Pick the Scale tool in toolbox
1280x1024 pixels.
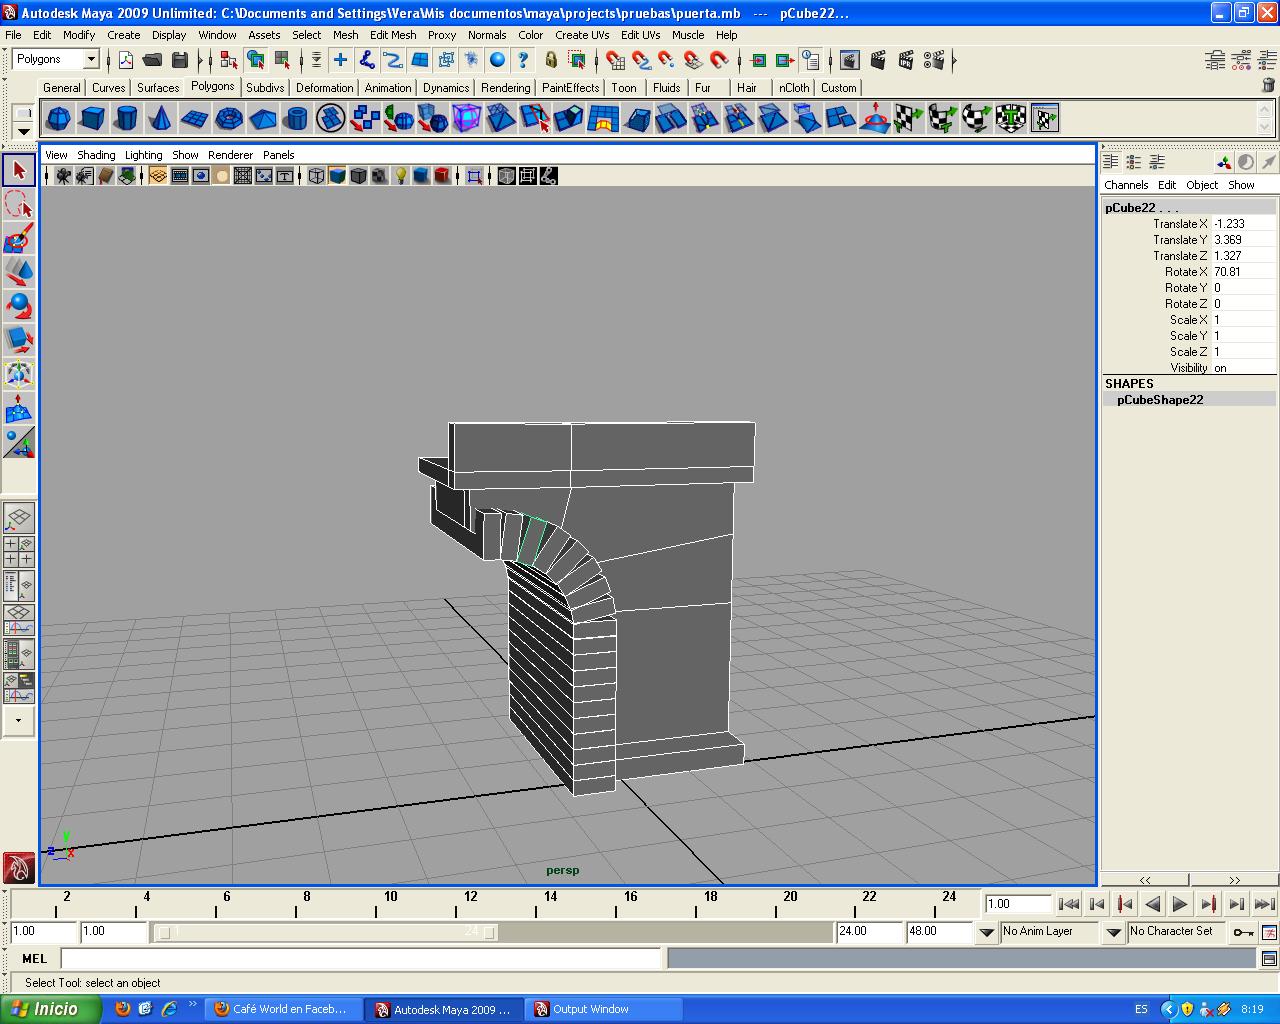(x=18, y=340)
